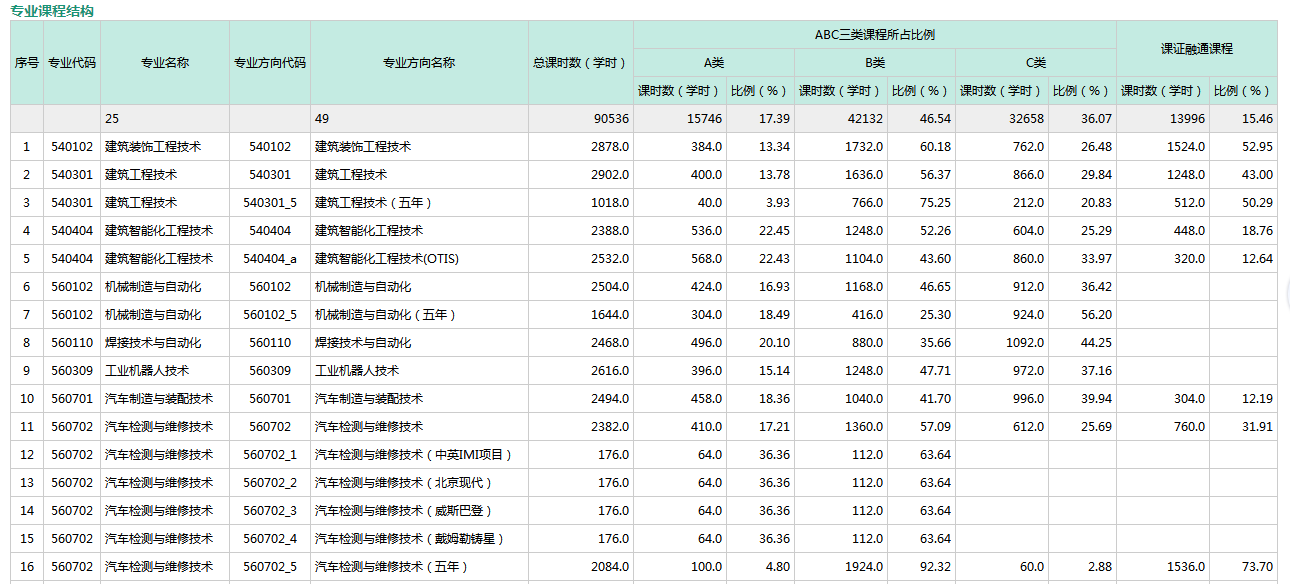Select the 序号 column header
The height and width of the screenshot is (584, 1290).
point(27,62)
